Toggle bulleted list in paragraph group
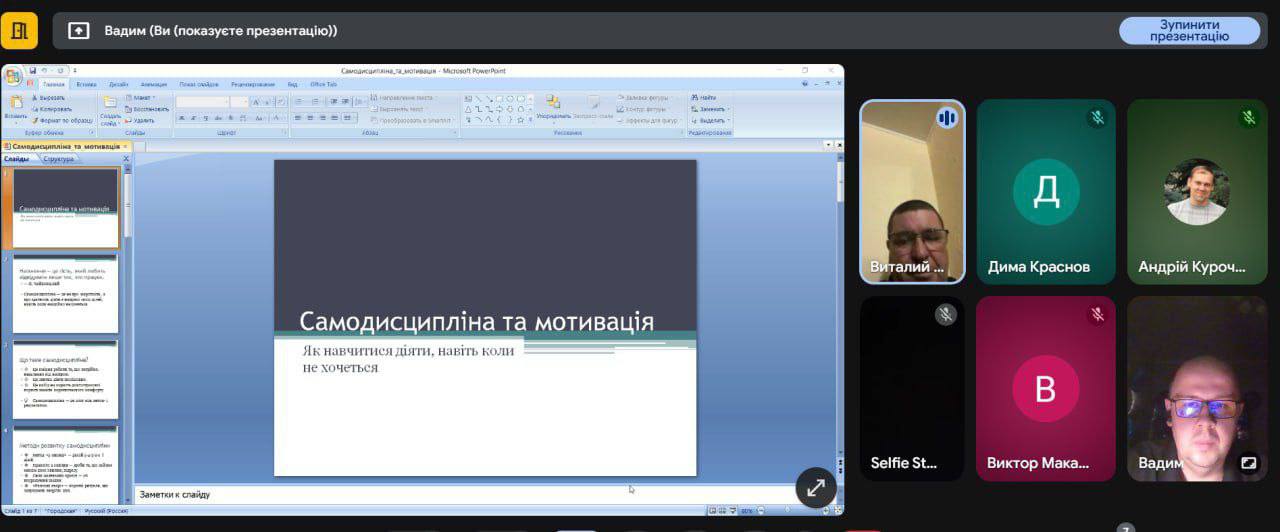The height and width of the screenshot is (532, 1280). click(x=297, y=102)
